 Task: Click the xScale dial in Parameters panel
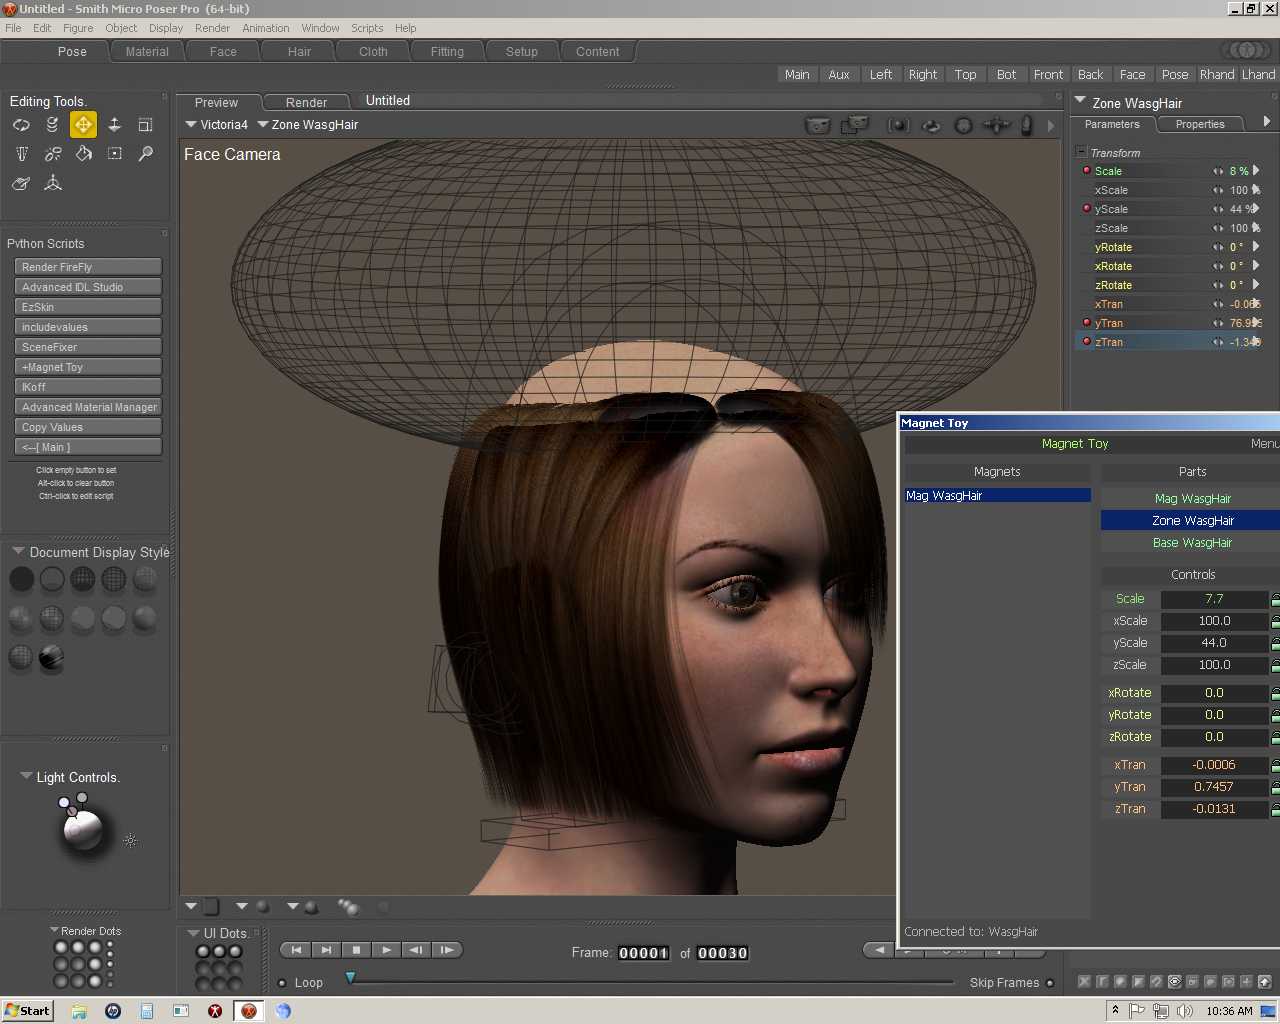(1218, 190)
